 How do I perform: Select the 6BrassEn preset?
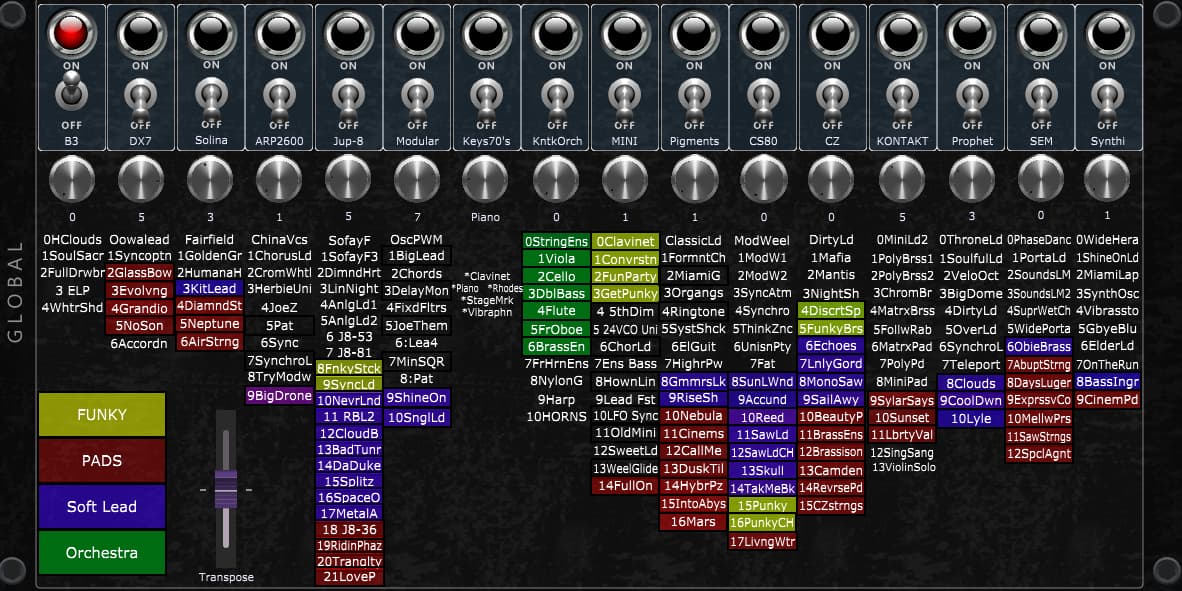click(x=556, y=347)
